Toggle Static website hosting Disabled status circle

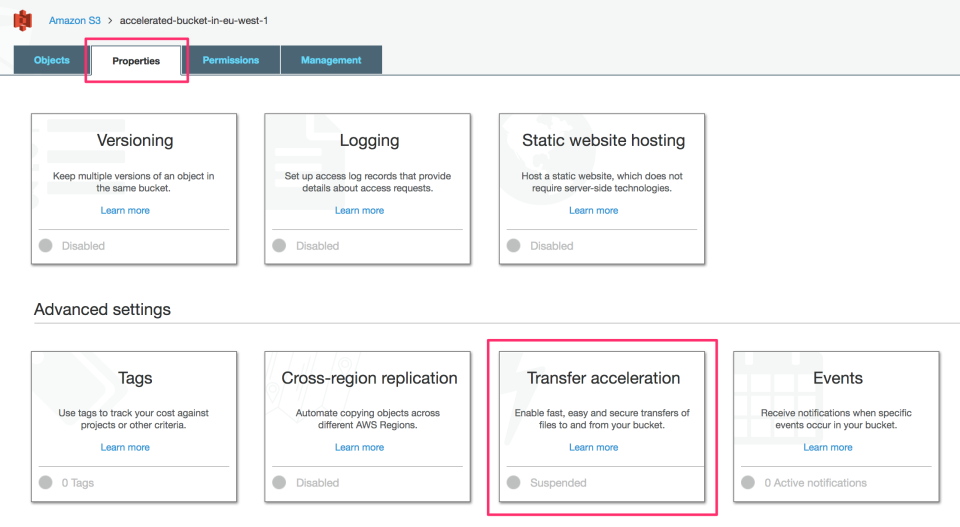[x=514, y=245]
